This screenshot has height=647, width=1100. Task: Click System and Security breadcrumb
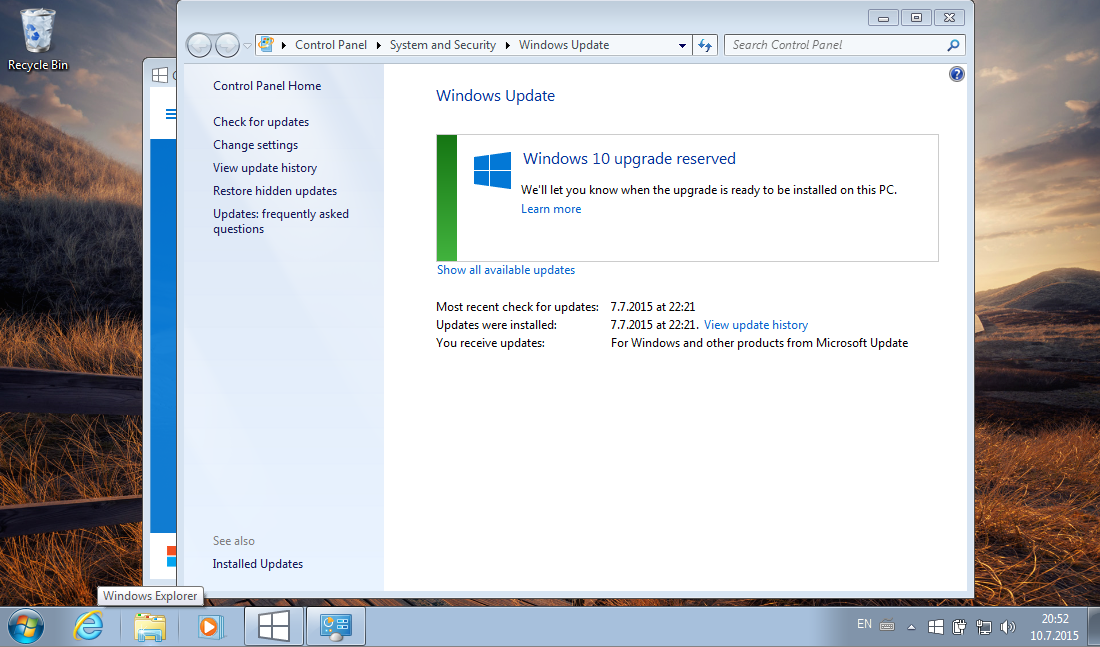[x=443, y=45]
